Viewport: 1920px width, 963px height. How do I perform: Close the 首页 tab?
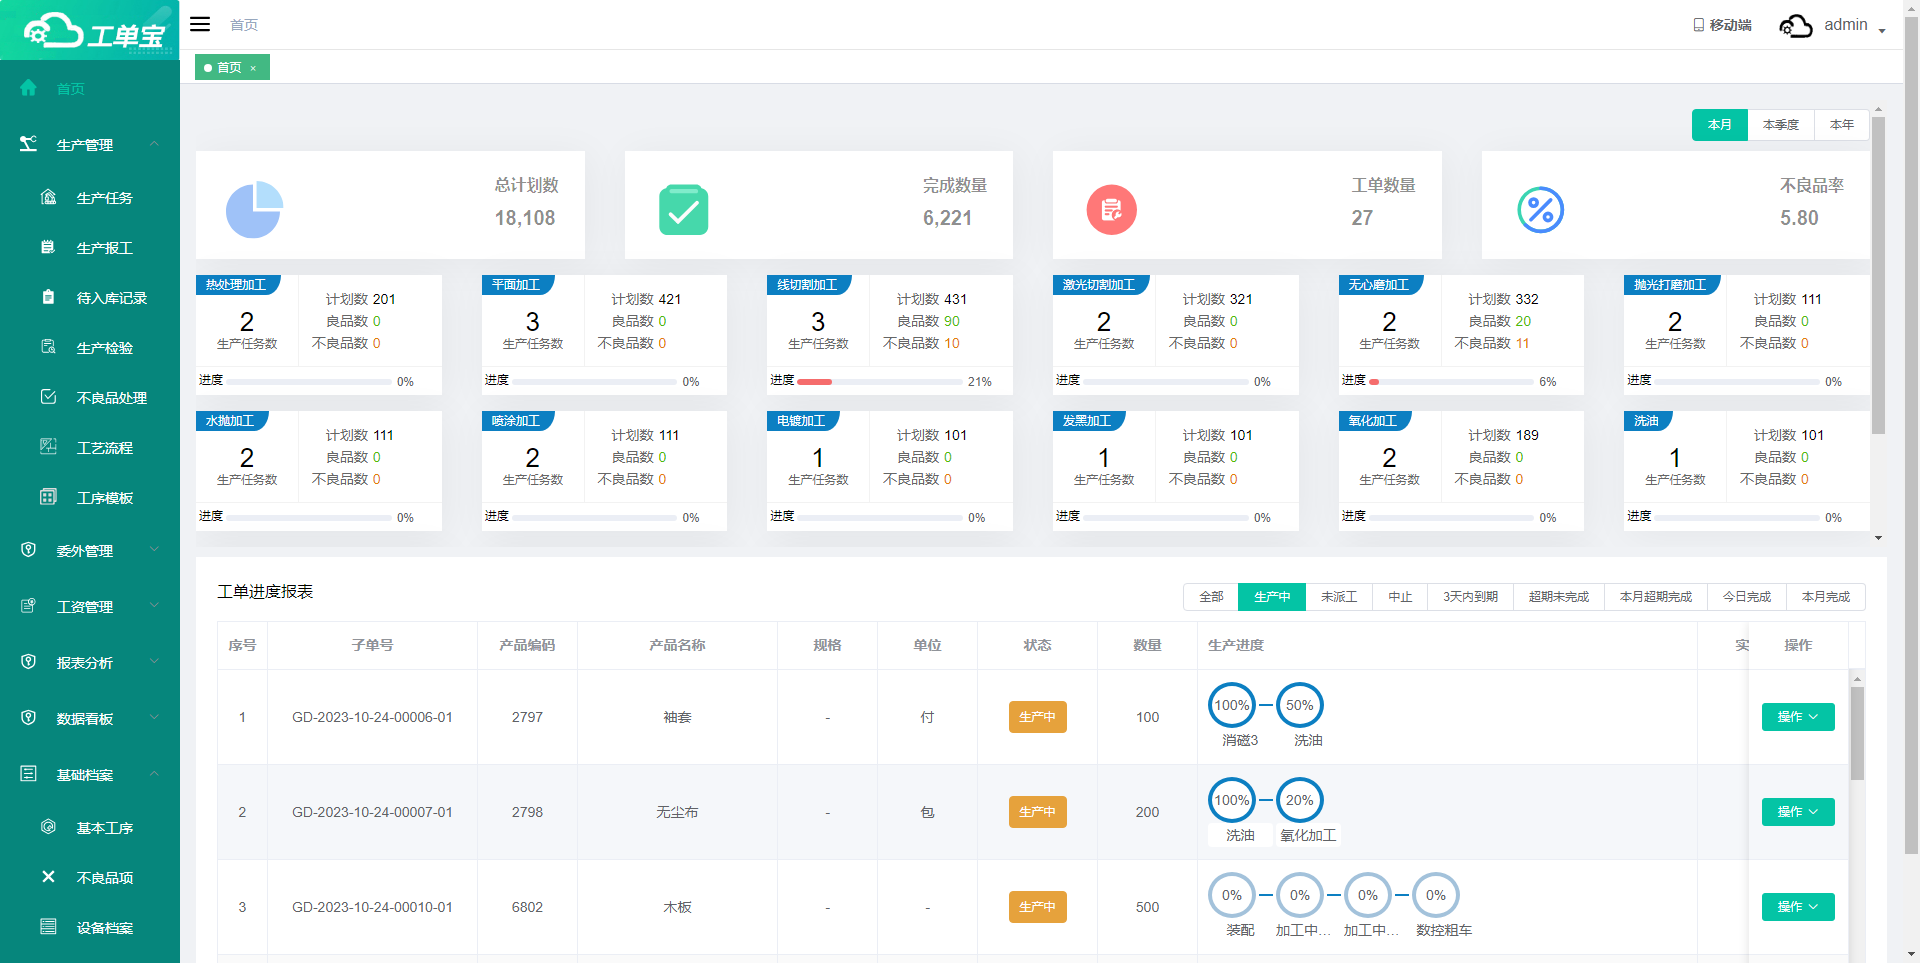click(253, 68)
